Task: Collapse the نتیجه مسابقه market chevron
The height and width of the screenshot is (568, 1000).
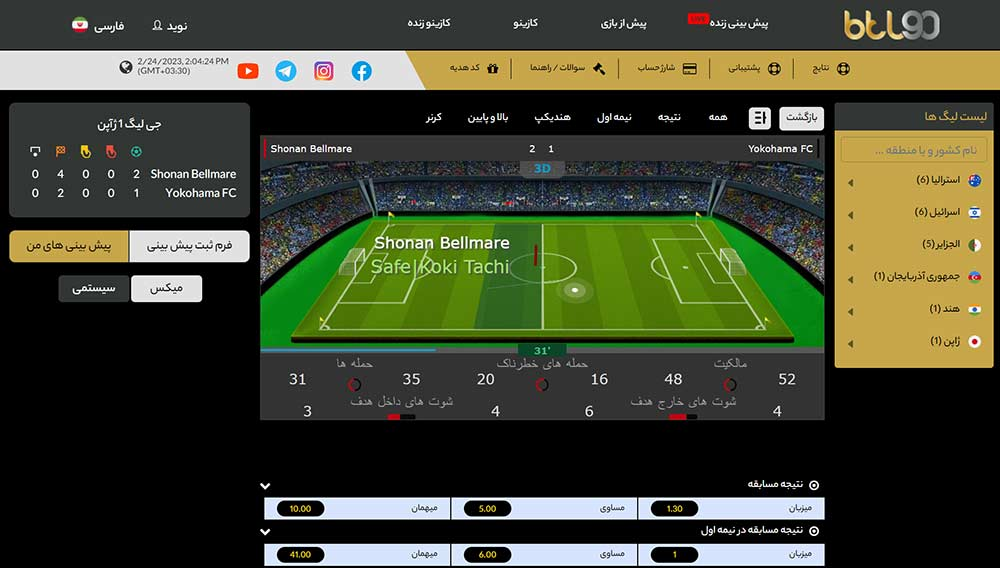Action: point(265,486)
